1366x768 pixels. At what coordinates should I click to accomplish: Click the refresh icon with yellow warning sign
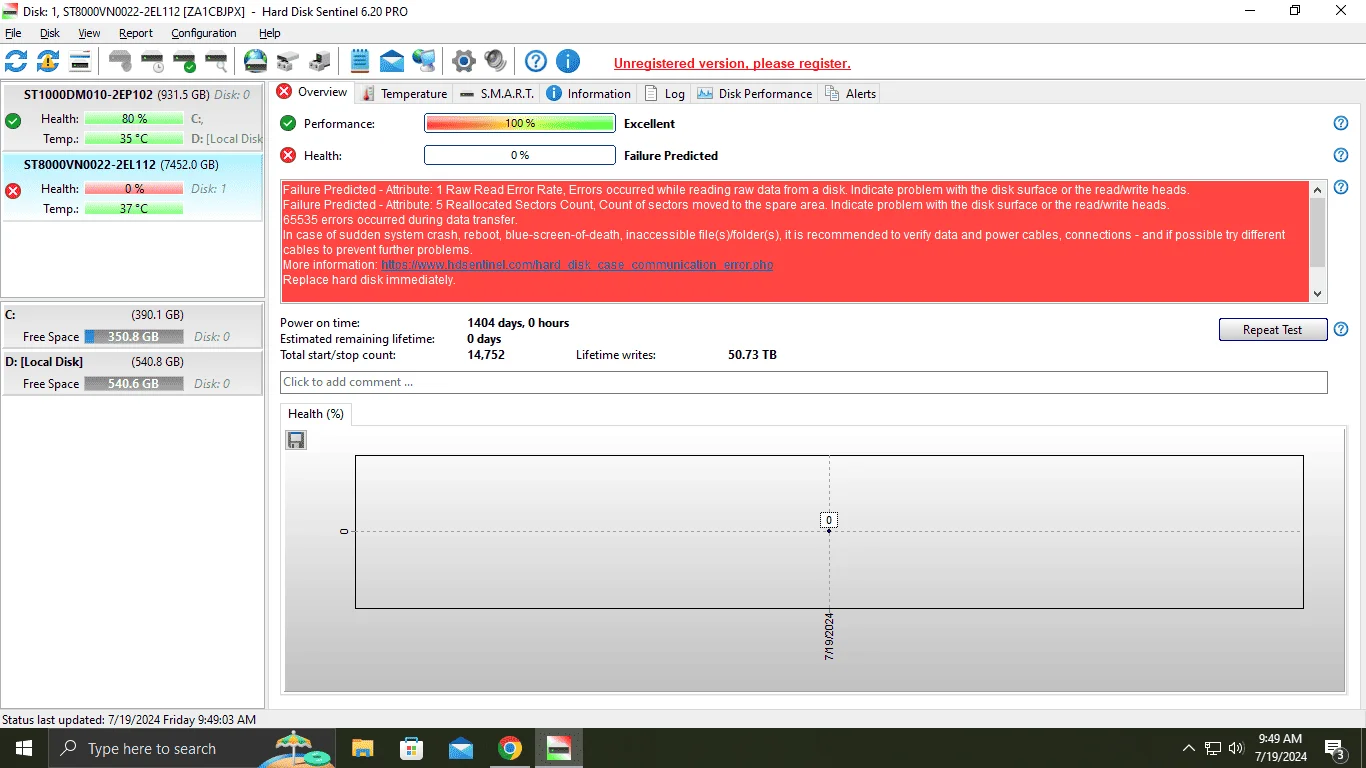[x=48, y=62]
